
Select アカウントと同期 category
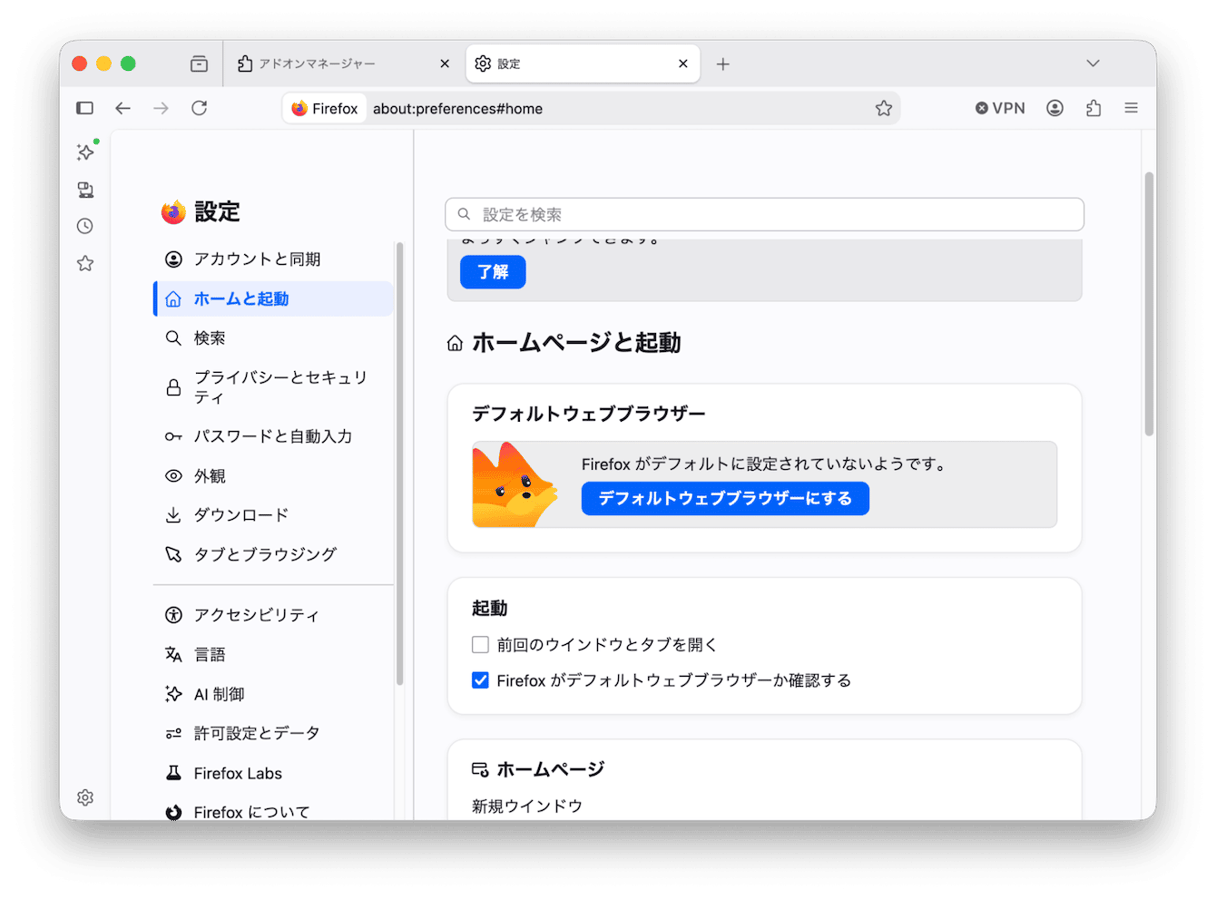coord(273,259)
